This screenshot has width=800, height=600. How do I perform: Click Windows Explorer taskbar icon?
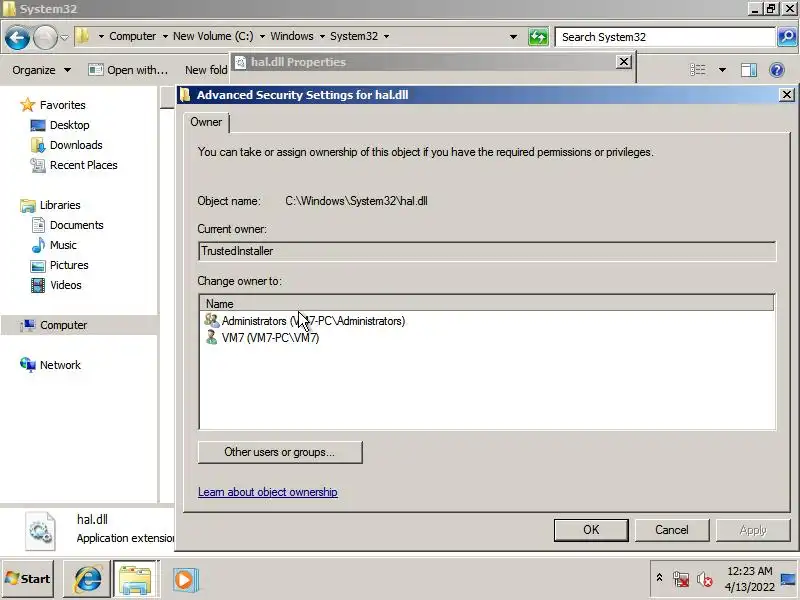point(135,579)
